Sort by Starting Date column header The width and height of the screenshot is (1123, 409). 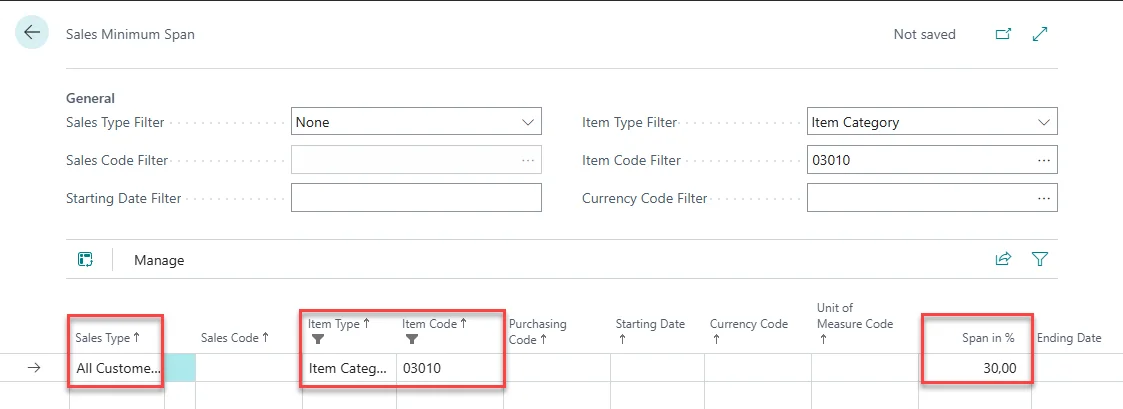(650, 324)
